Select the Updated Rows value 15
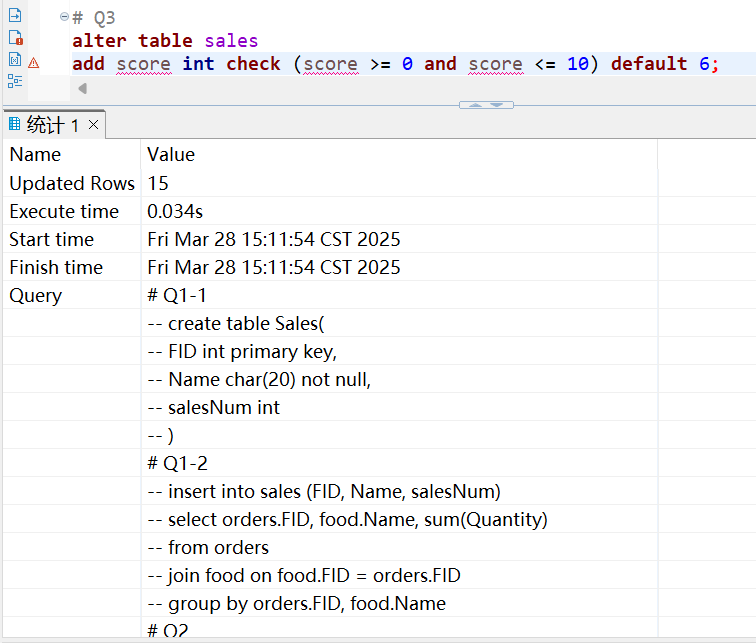 tap(158, 183)
